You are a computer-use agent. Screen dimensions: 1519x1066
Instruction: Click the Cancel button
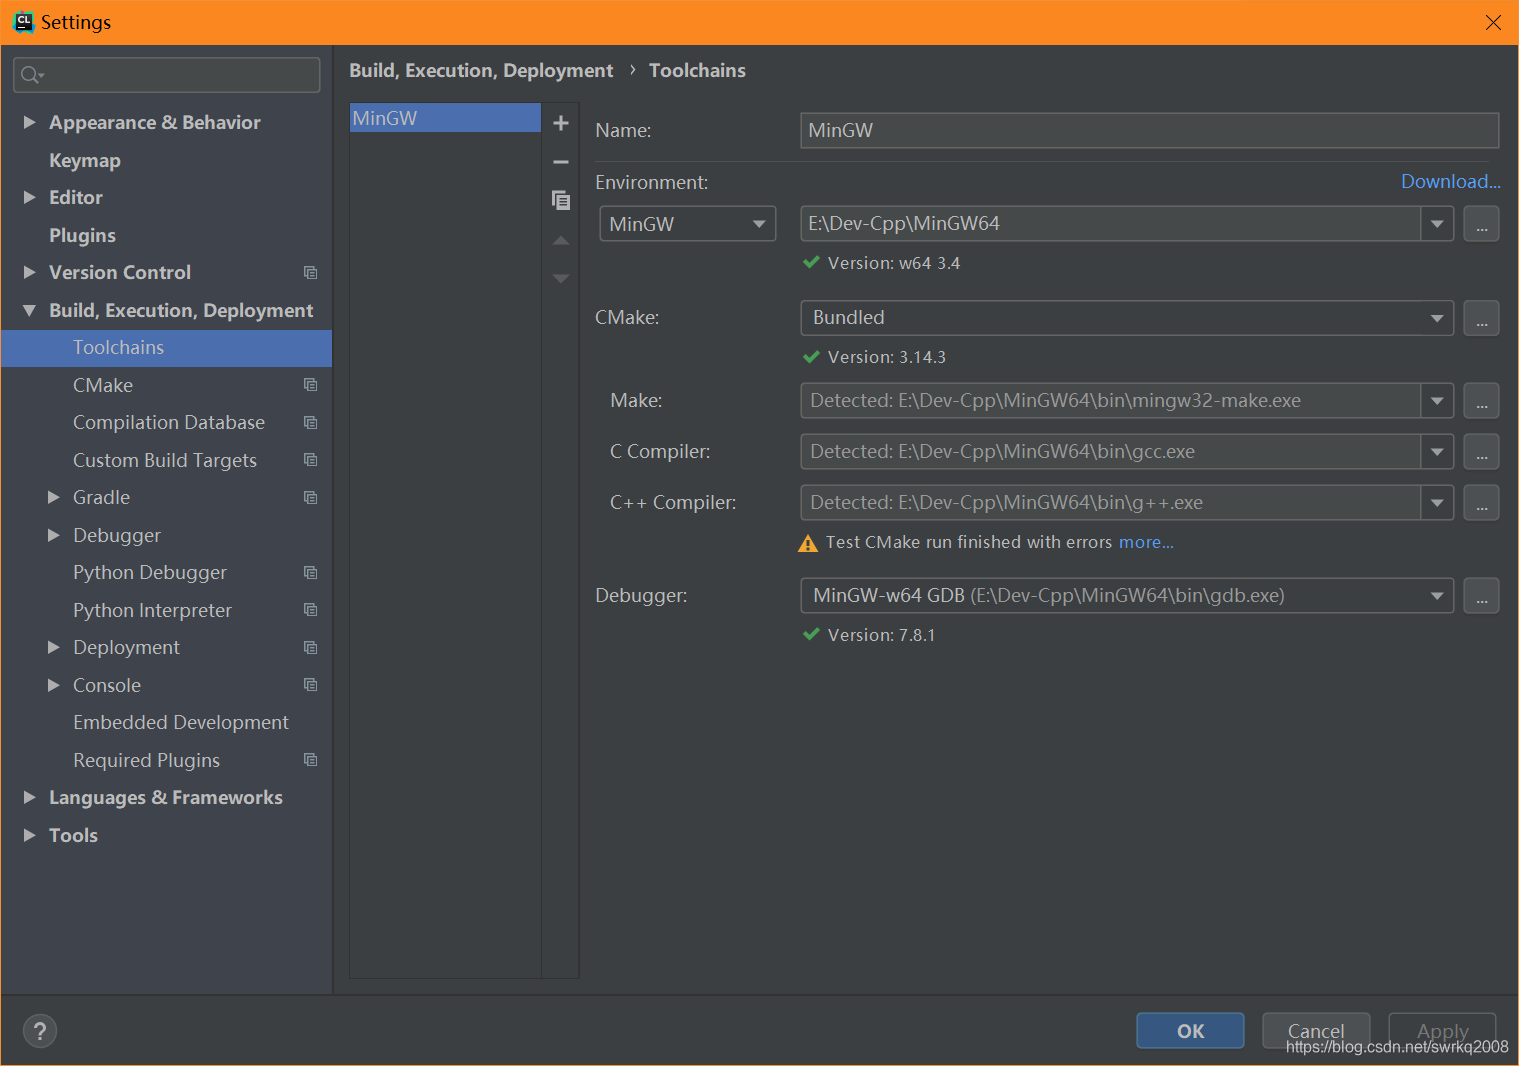[x=1316, y=1031]
